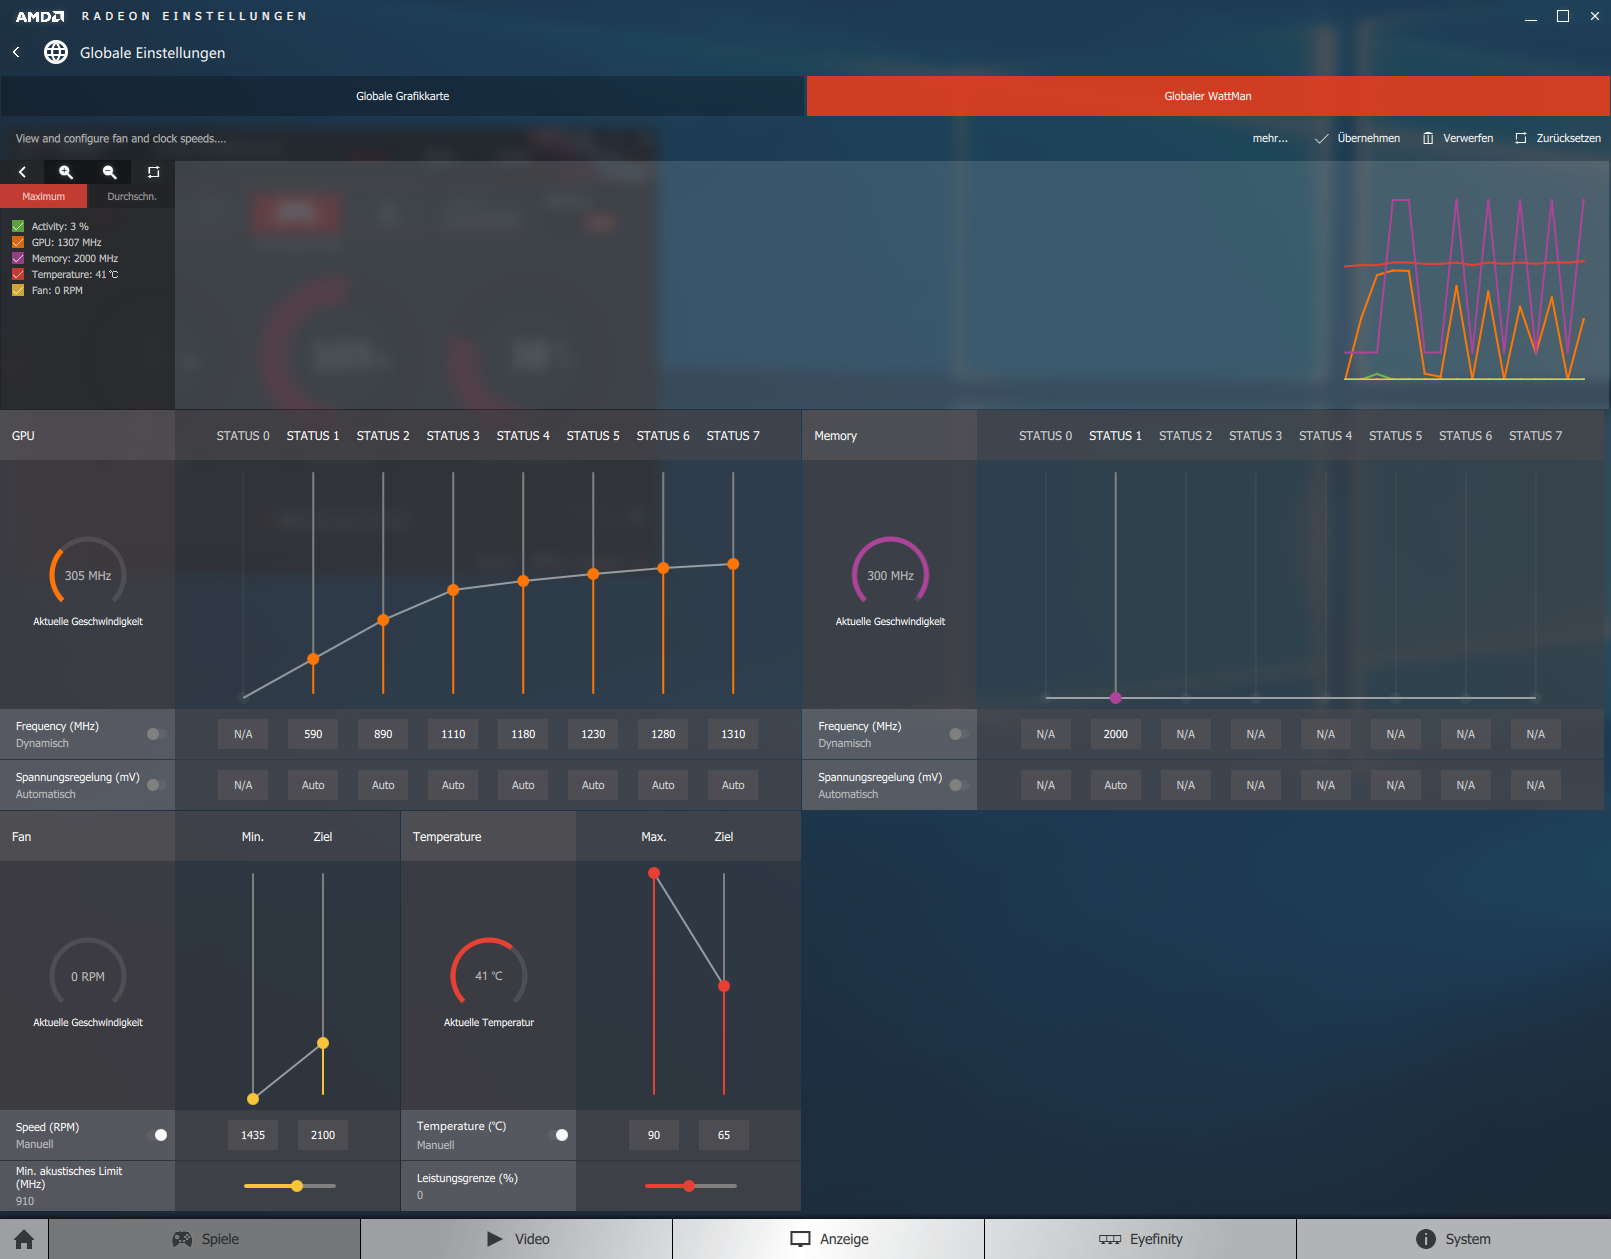The height and width of the screenshot is (1259, 1611).
Task: Click the Min. akustisches Limit slider
Action: pyautogui.click(x=290, y=1186)
